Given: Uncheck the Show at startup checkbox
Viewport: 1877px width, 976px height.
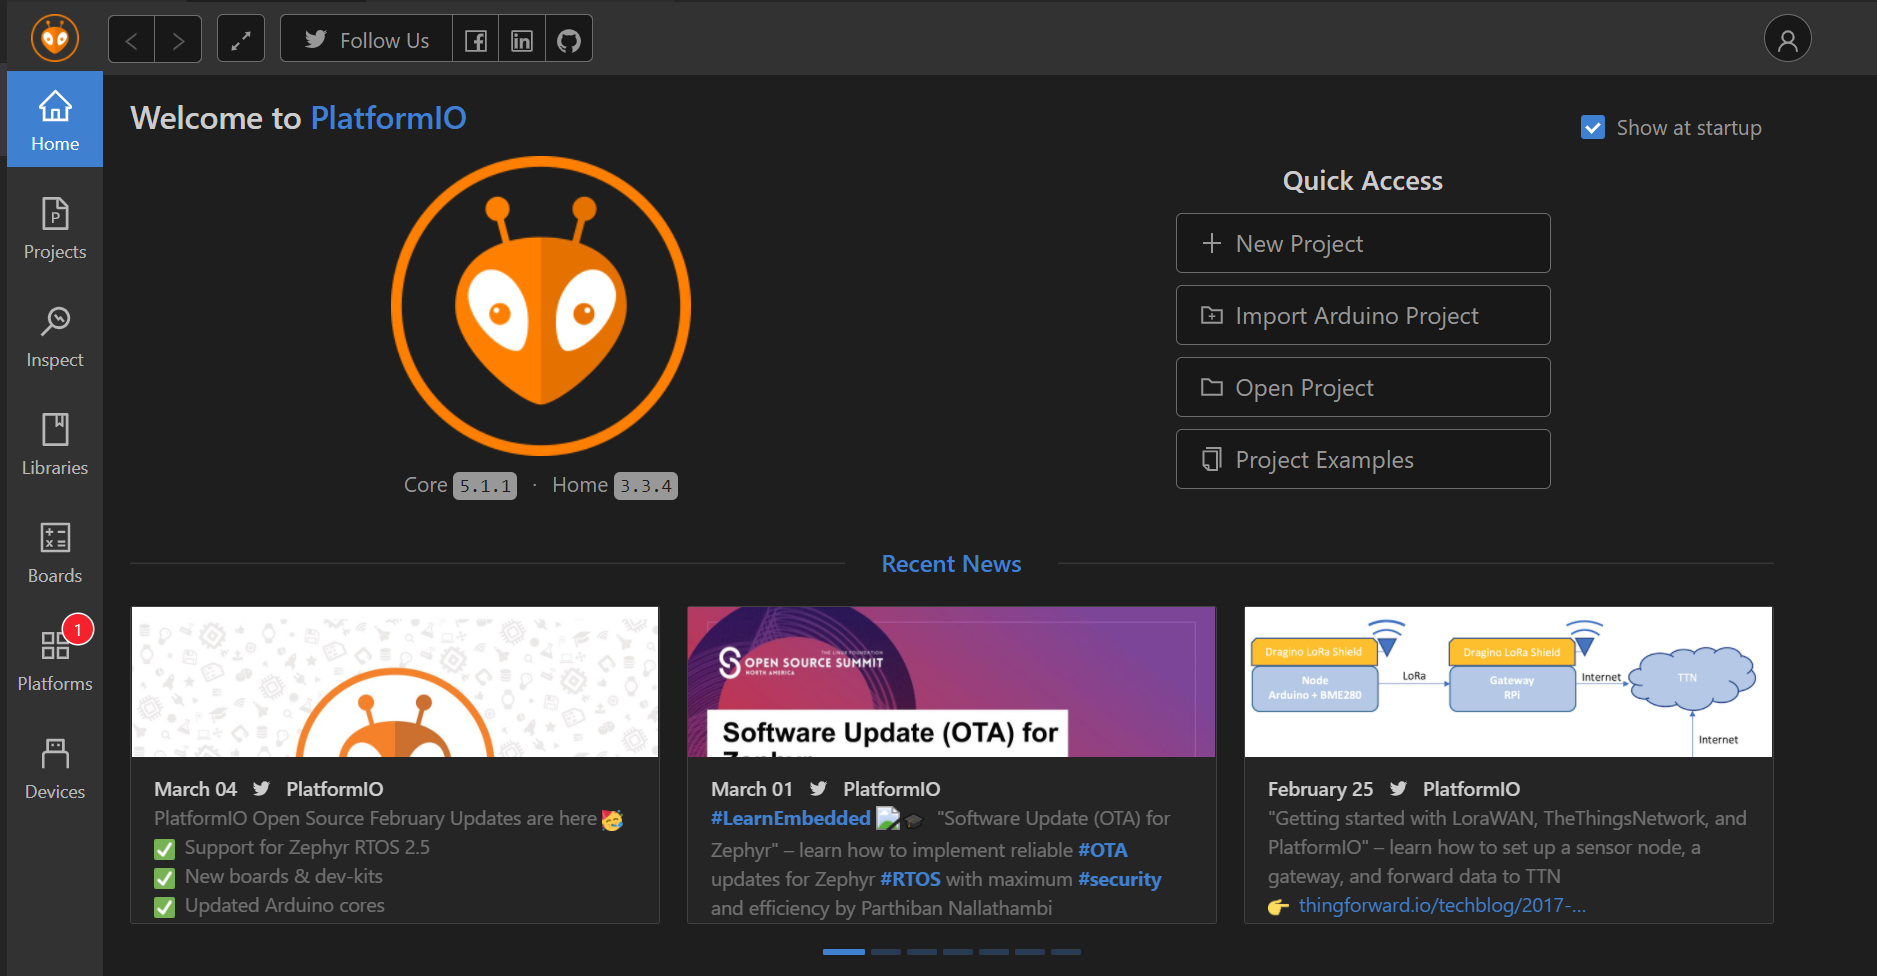Looking at the screenshot, I should (x=1593, y=127).
